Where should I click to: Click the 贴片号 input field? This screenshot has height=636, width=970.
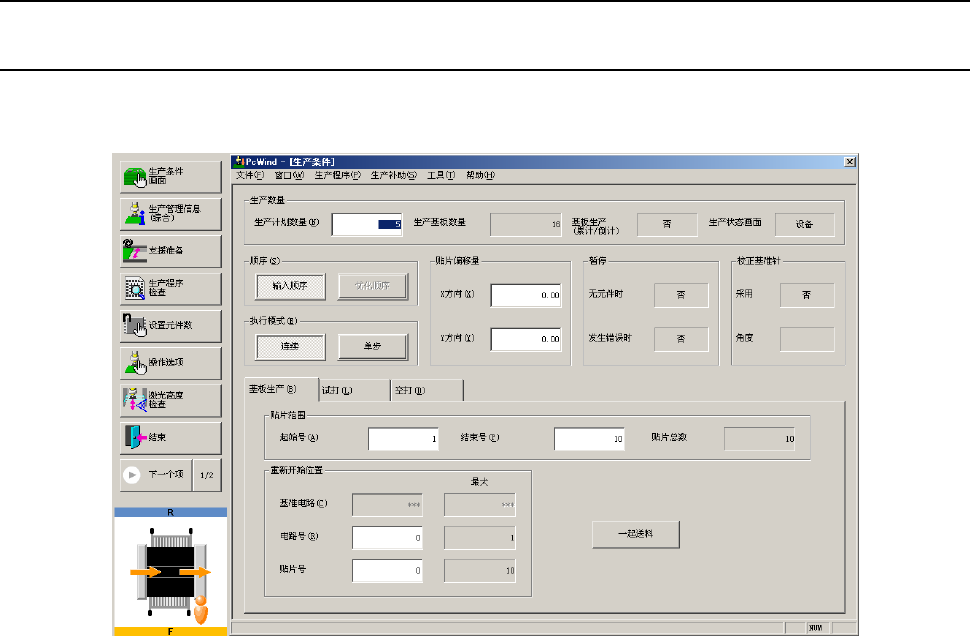pyautogui.click(x=387, y=570)
